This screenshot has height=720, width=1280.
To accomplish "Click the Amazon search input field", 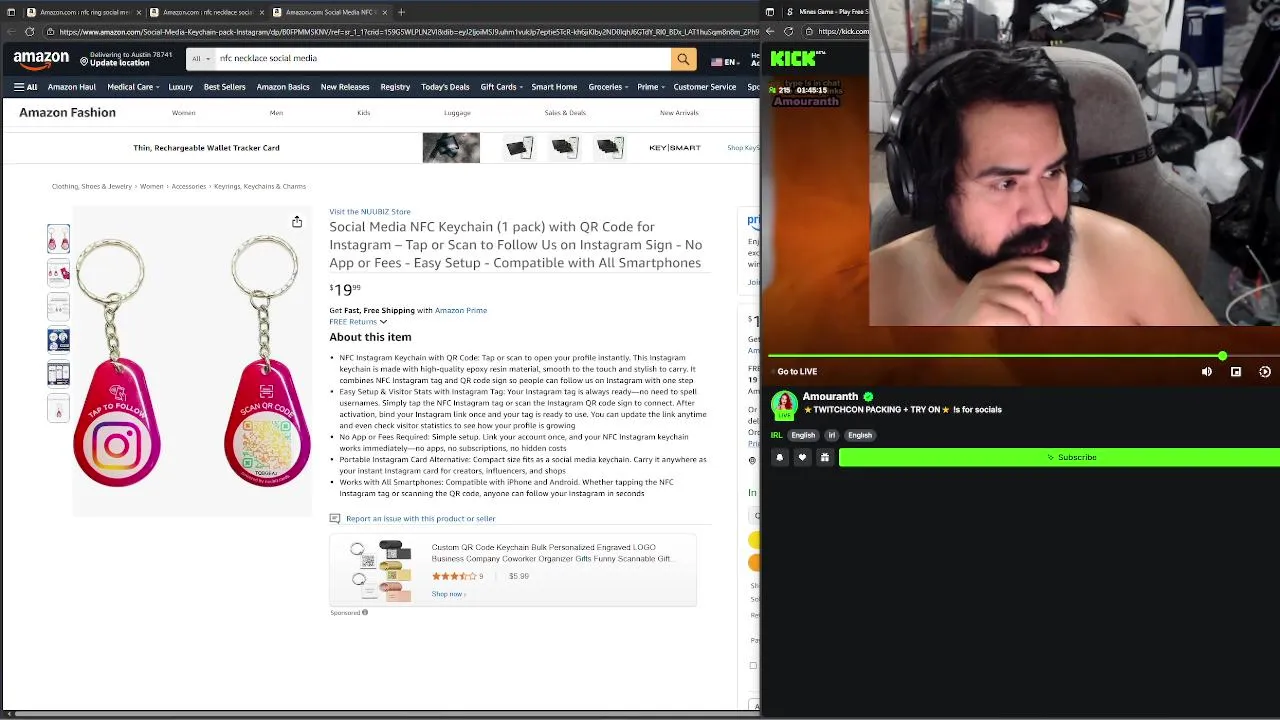I will pyautogui.click(x=442, y=59).
